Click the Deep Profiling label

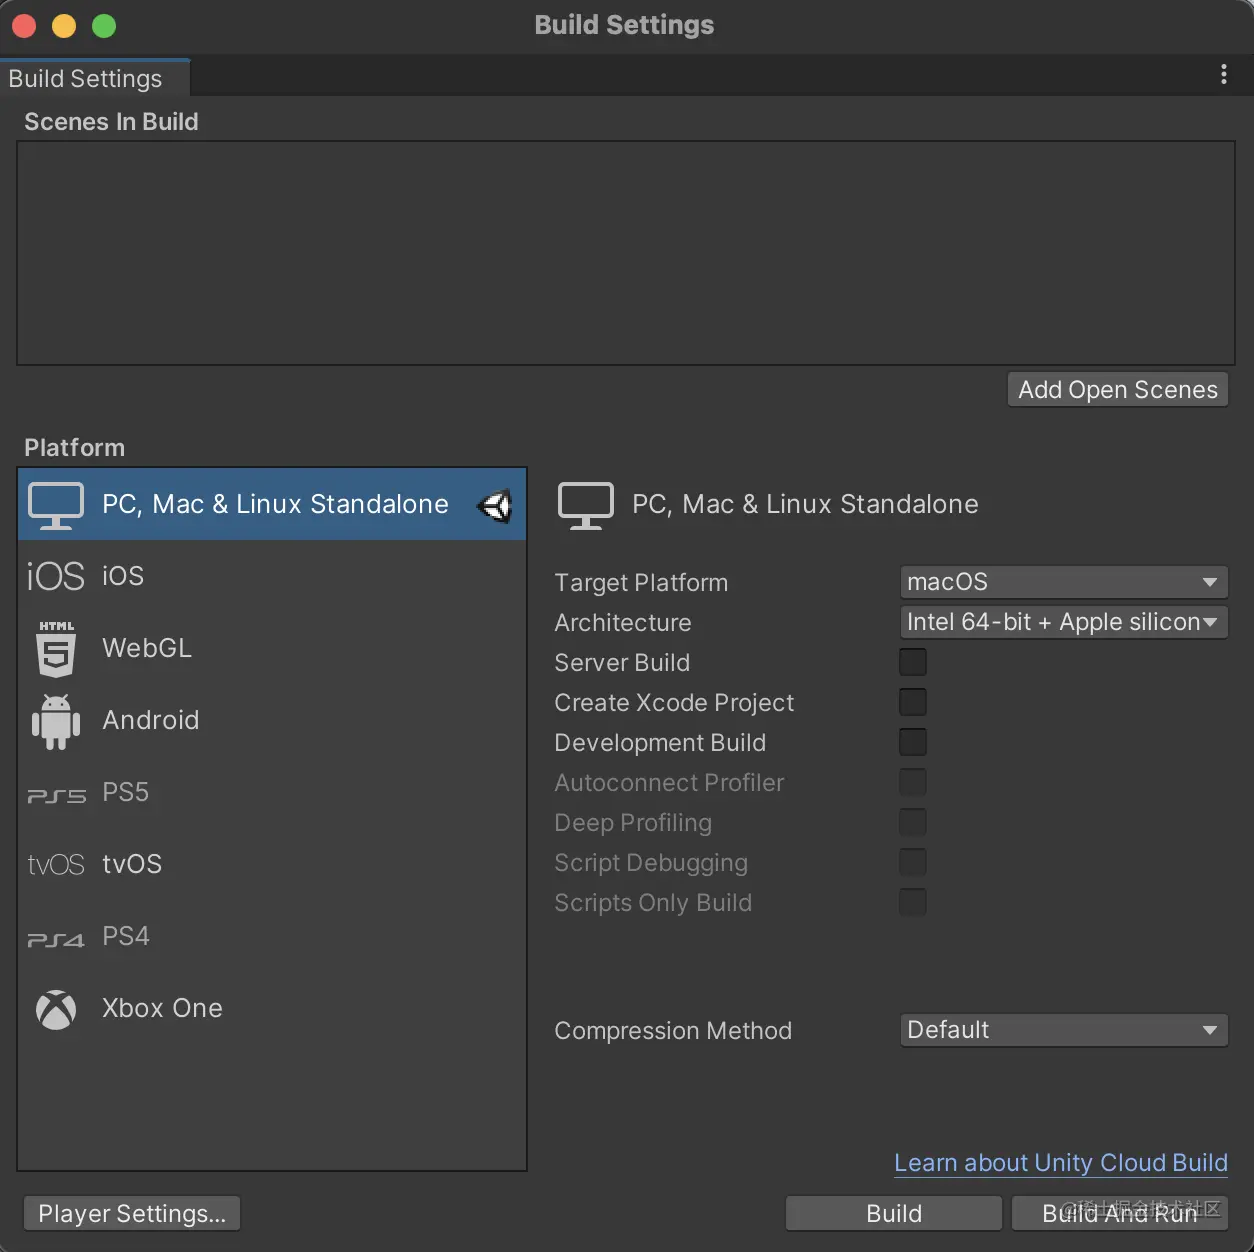click(x=633, y=823)
